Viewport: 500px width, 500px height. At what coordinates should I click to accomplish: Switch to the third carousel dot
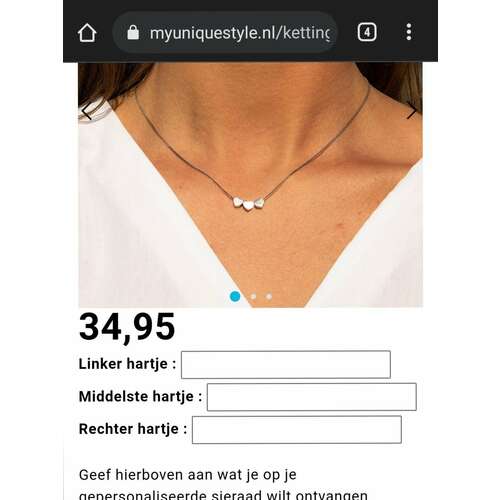click(x=269, y=296)
